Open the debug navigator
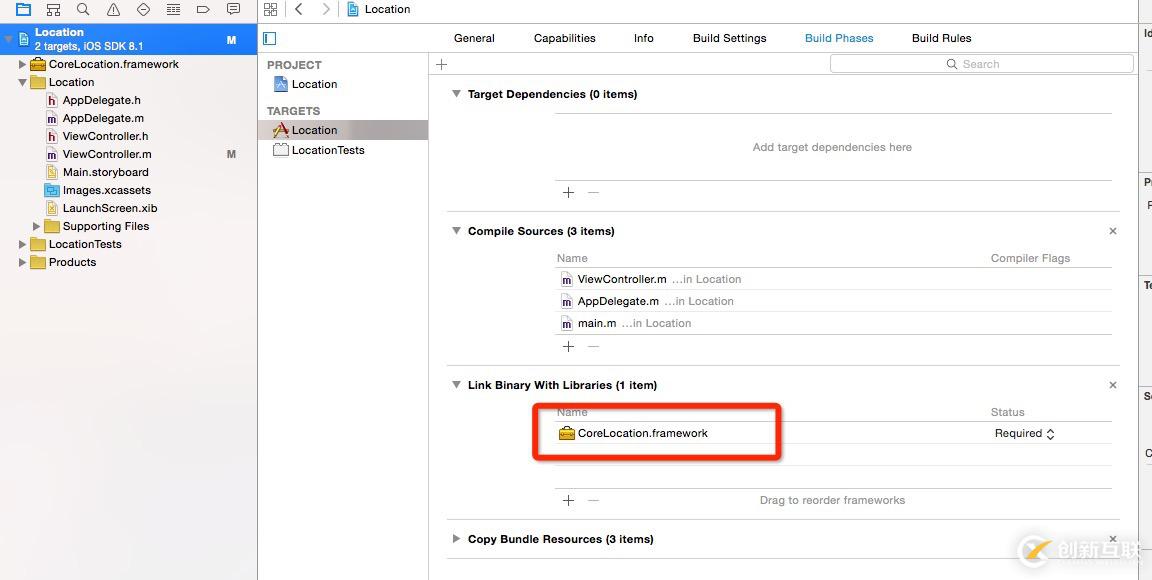The image size is (1152, 580). [173, 9]
